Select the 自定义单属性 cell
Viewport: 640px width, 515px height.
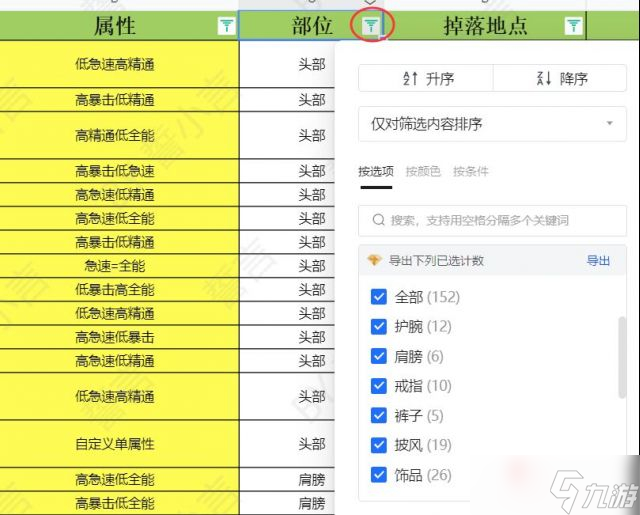115,443
